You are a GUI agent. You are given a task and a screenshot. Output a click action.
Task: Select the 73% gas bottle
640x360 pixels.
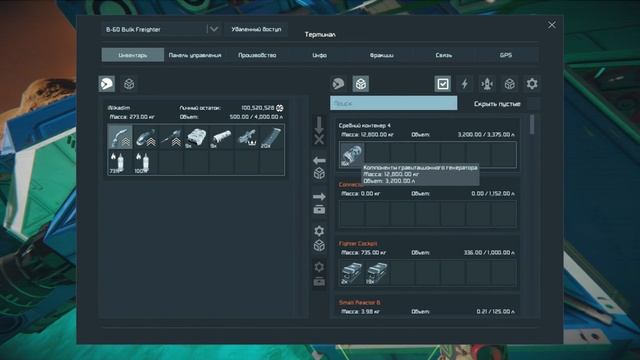pyautogui.click(x=120, y=162)
